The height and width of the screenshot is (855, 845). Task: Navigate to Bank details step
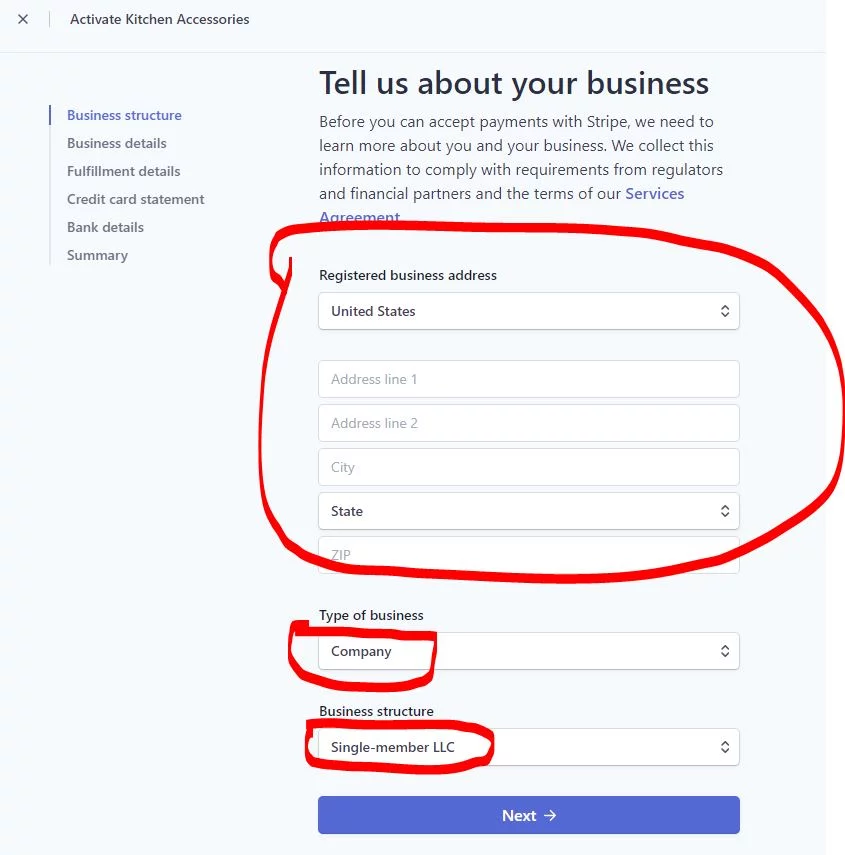[x=105, y=227]
